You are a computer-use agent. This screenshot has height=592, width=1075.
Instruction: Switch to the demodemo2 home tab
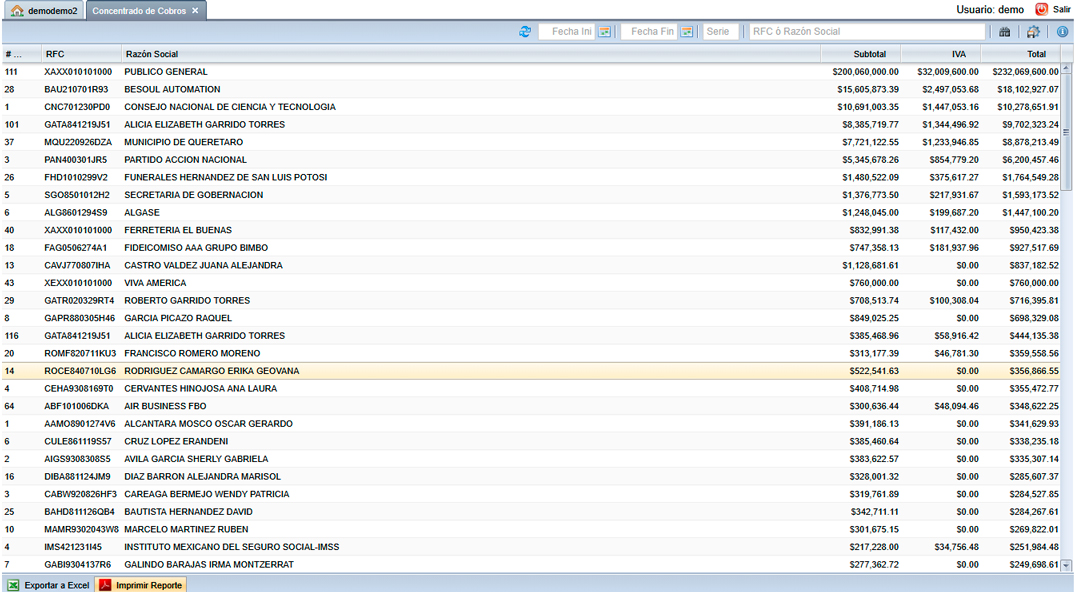pyautogui.click(x=43, y=10)
